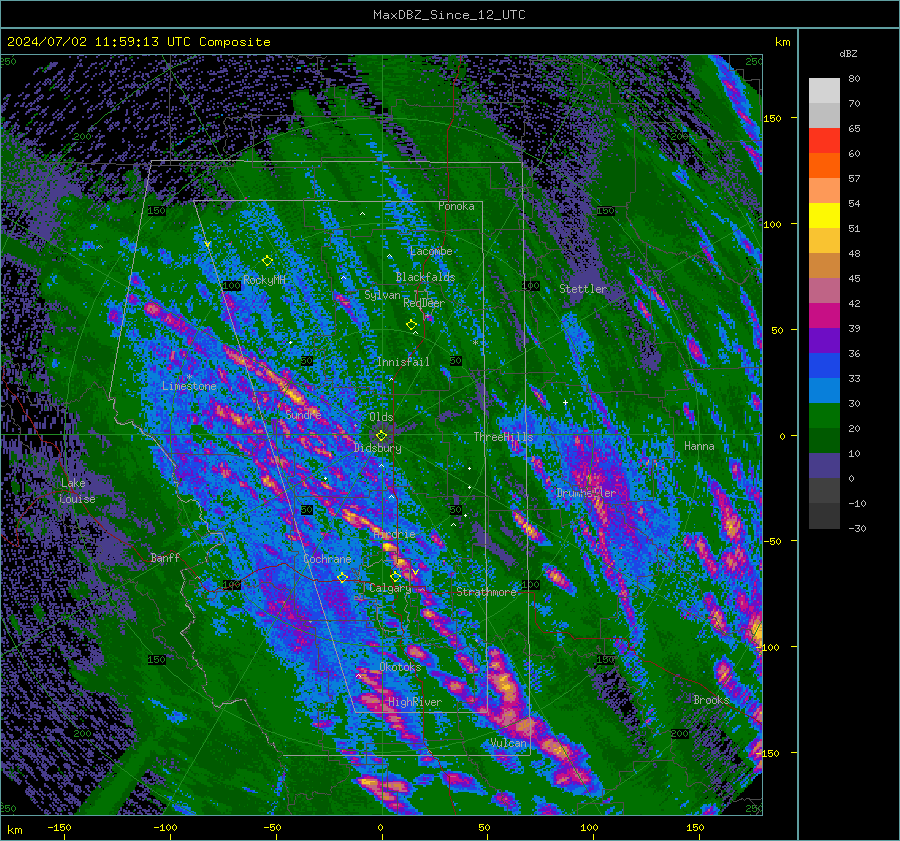Click the yellow diamond marker below RedDeer
Screen dimensions: 900x841
pos(411,325)
